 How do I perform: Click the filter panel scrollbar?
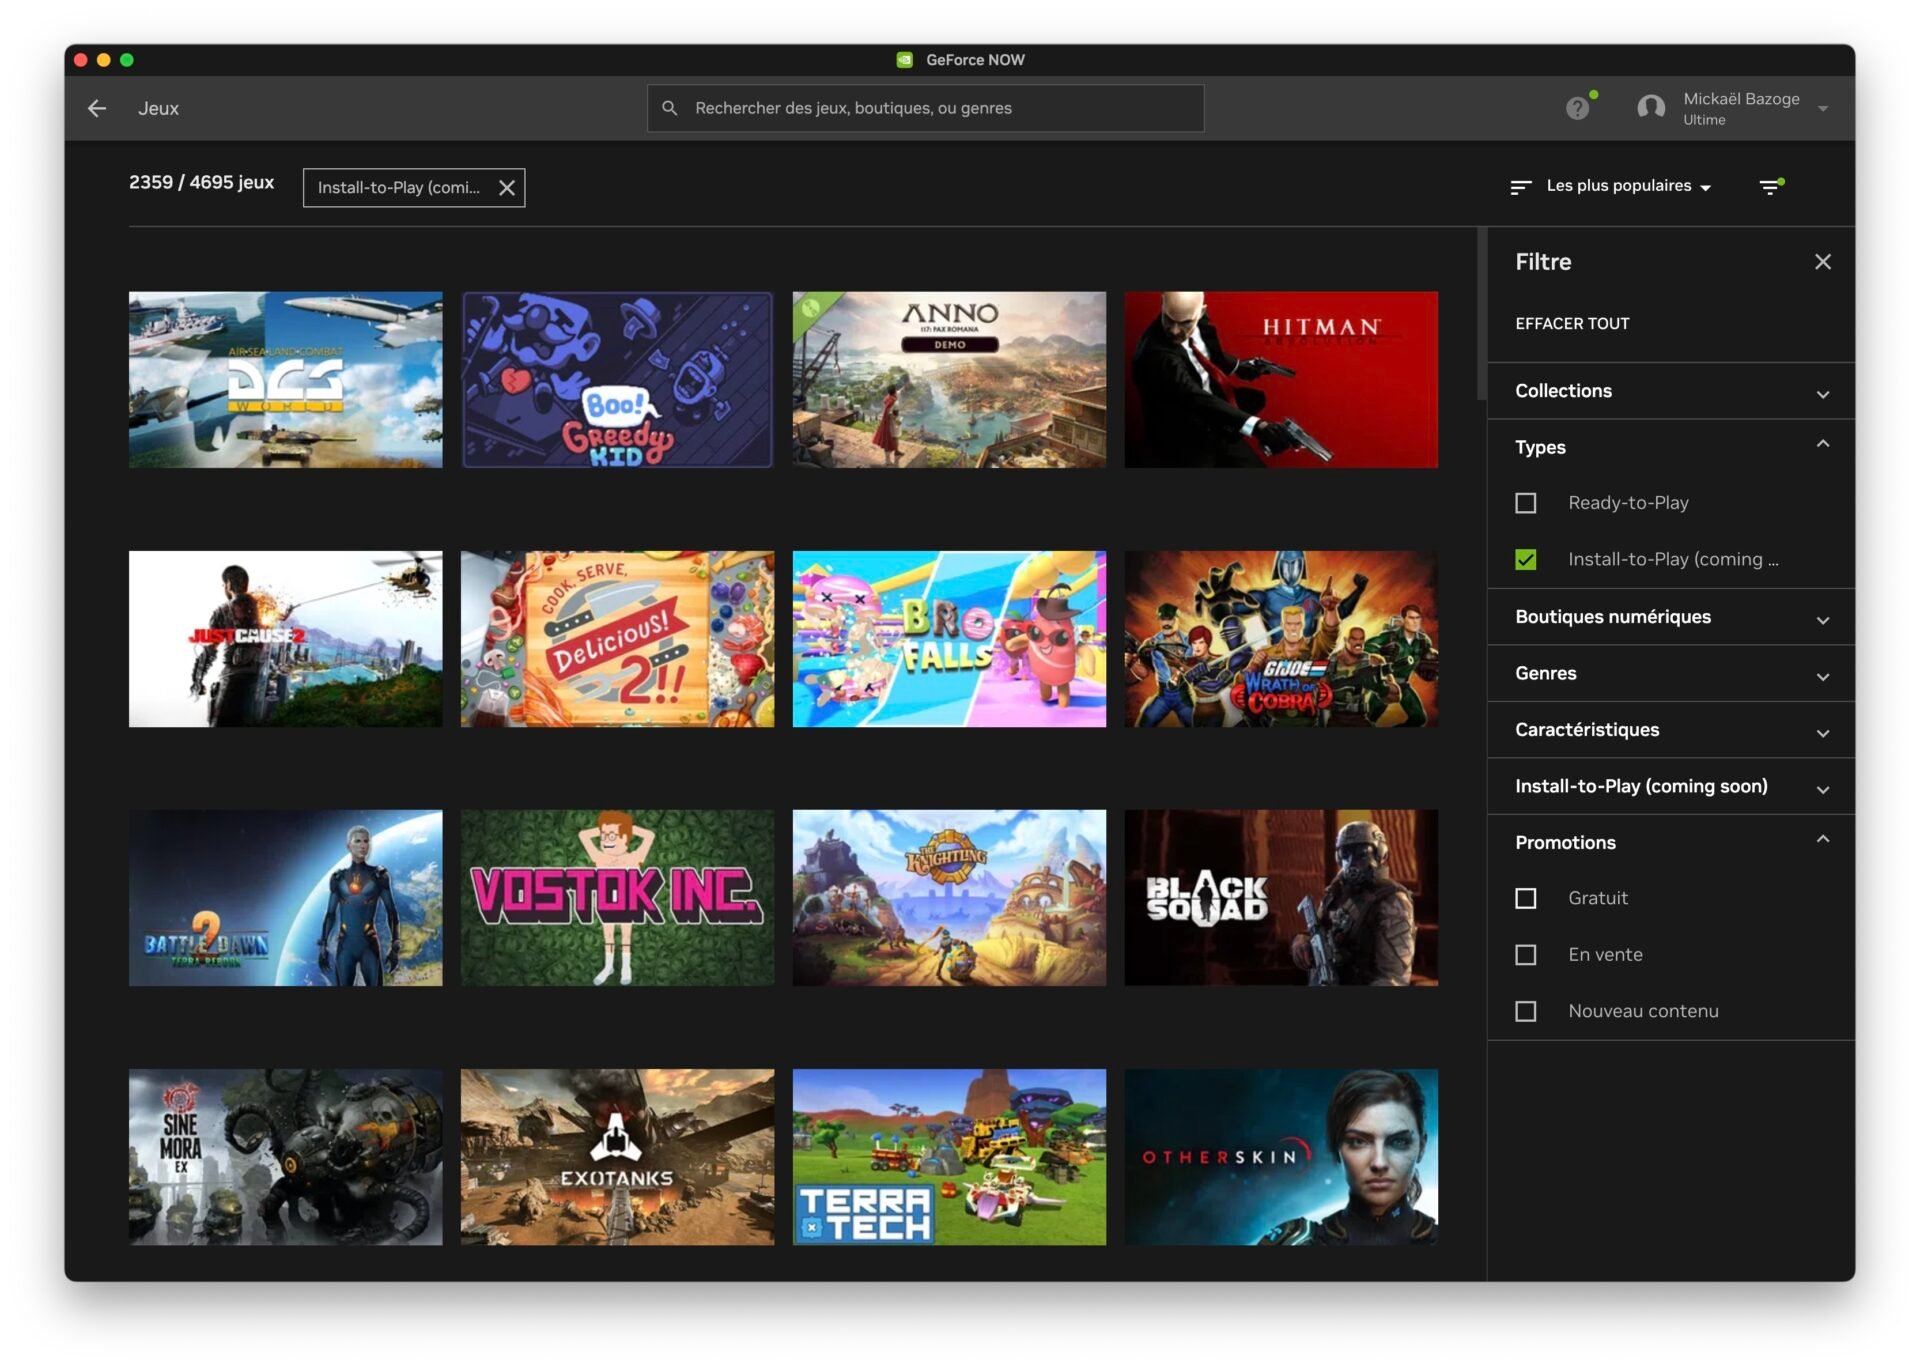(x=1482, y=315)
